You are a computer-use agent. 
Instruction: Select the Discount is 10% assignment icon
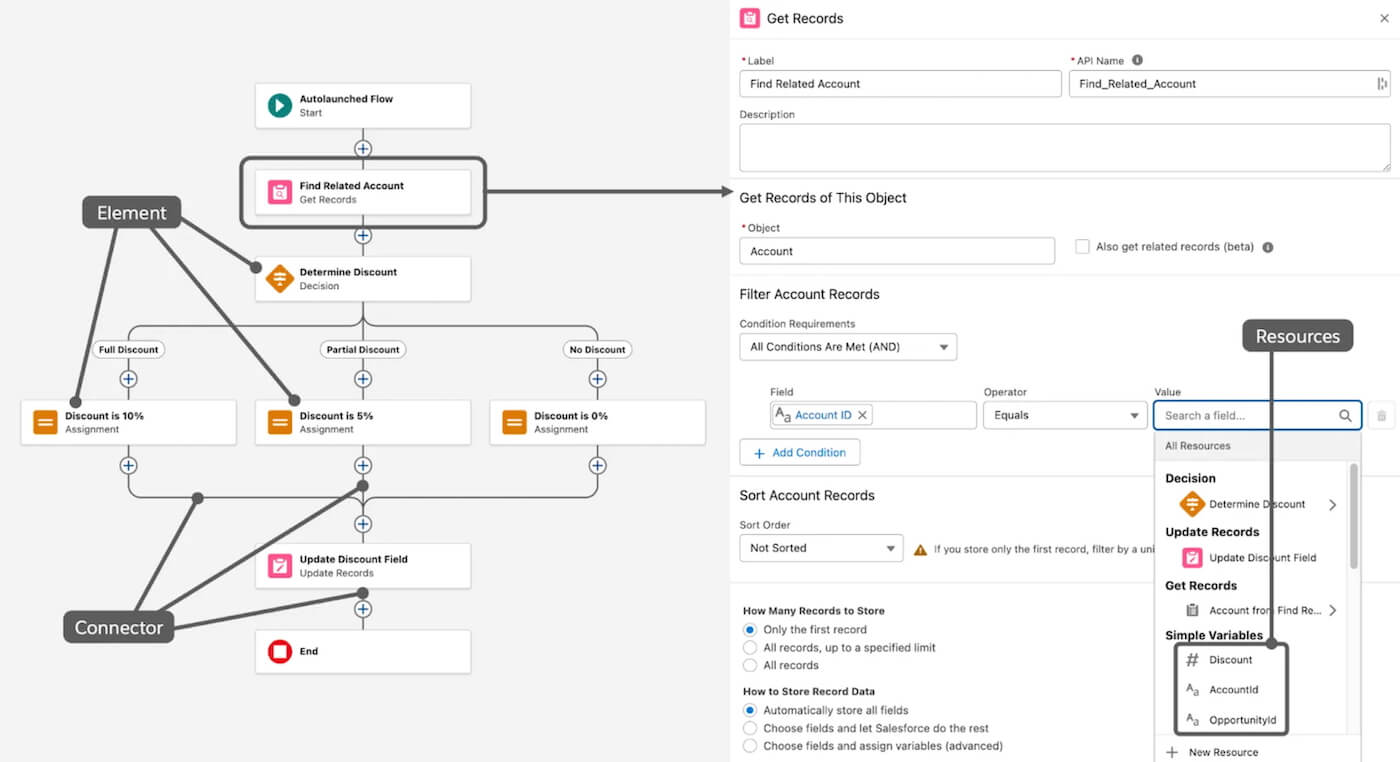coord(45,422)
